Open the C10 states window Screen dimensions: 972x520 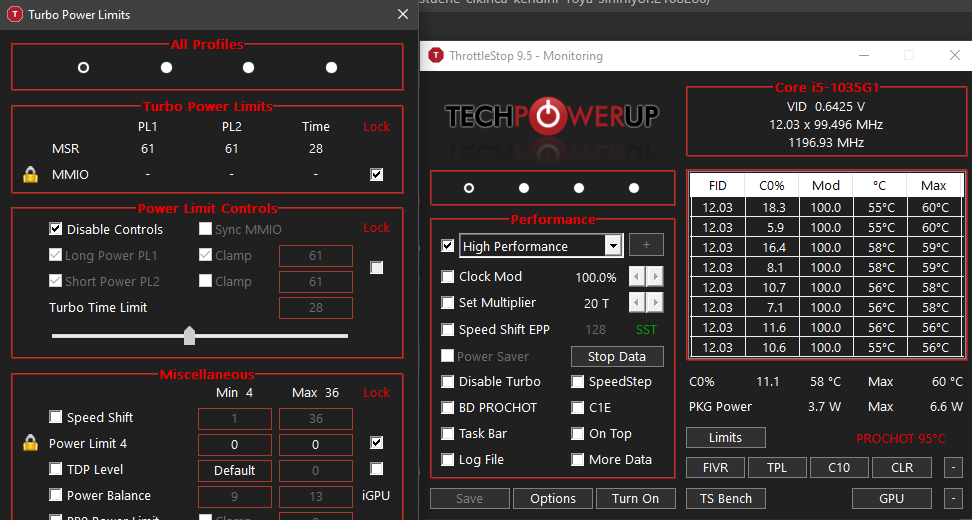pos(839,467)
